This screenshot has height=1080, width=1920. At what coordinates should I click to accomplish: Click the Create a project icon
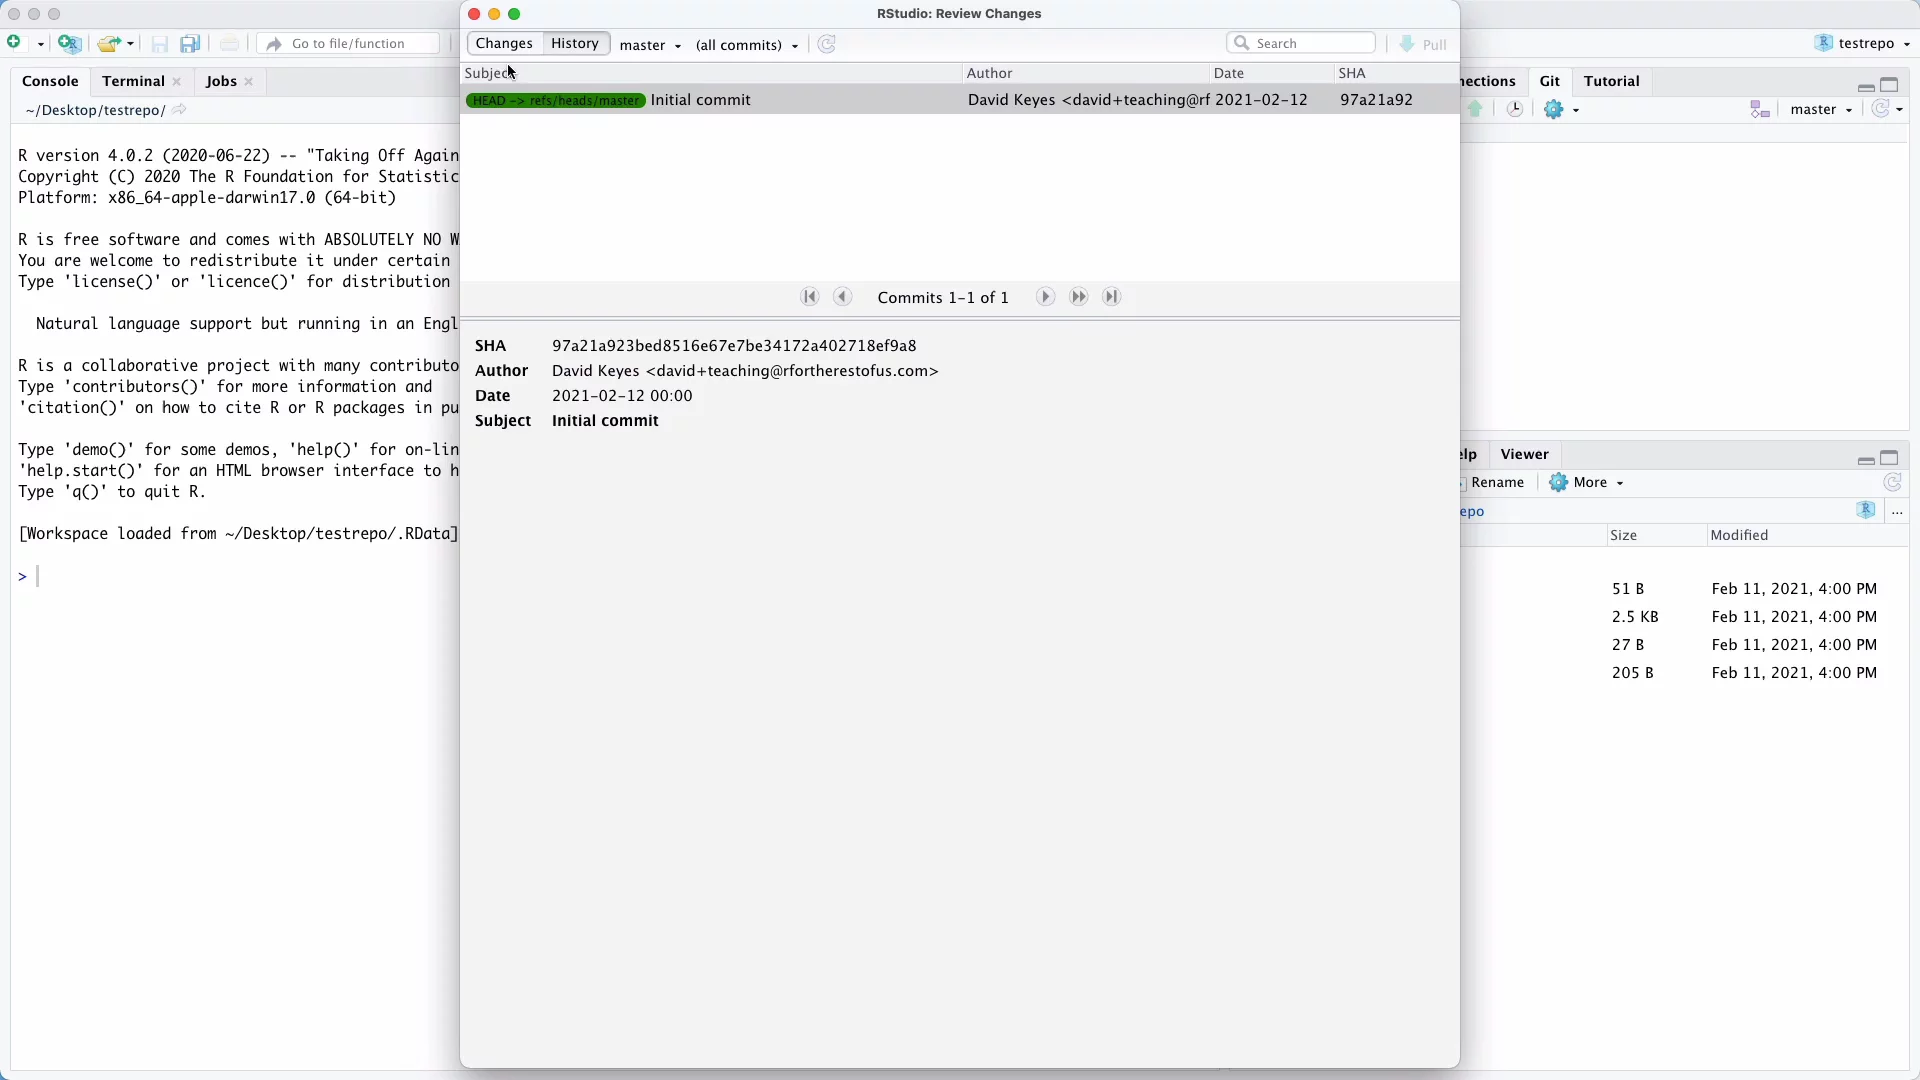[70, 43]
